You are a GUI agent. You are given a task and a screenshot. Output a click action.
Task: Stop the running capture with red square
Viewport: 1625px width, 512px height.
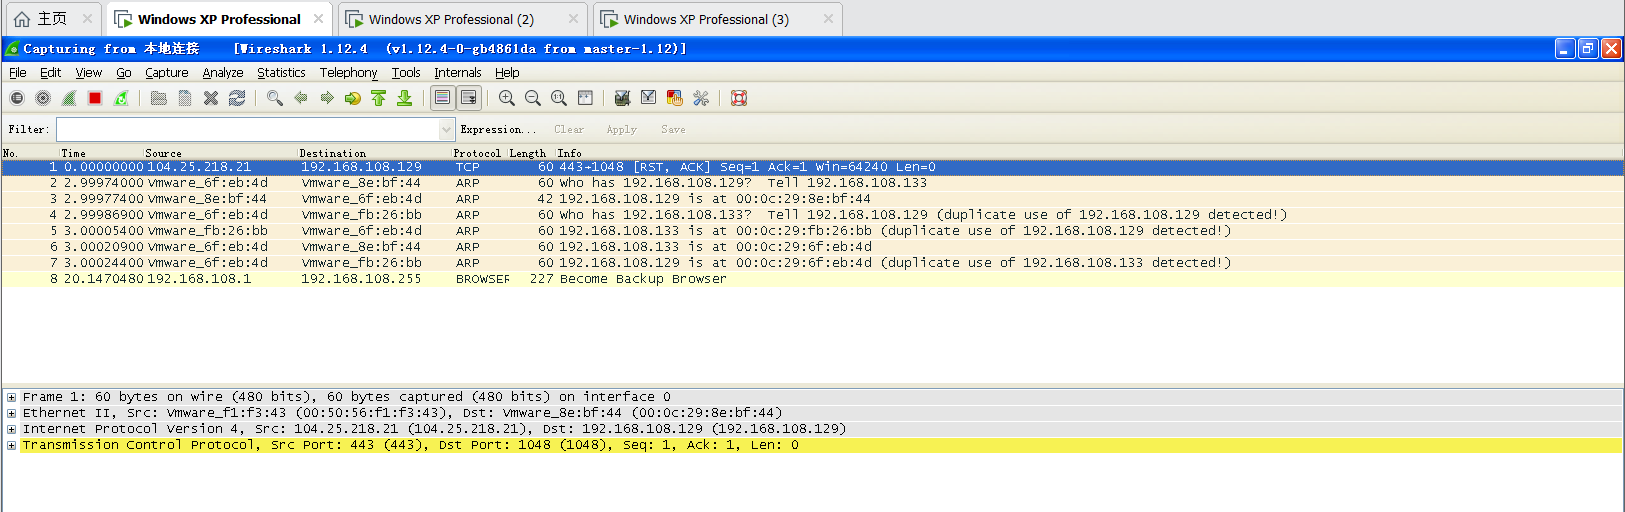(x=95, y=98)
